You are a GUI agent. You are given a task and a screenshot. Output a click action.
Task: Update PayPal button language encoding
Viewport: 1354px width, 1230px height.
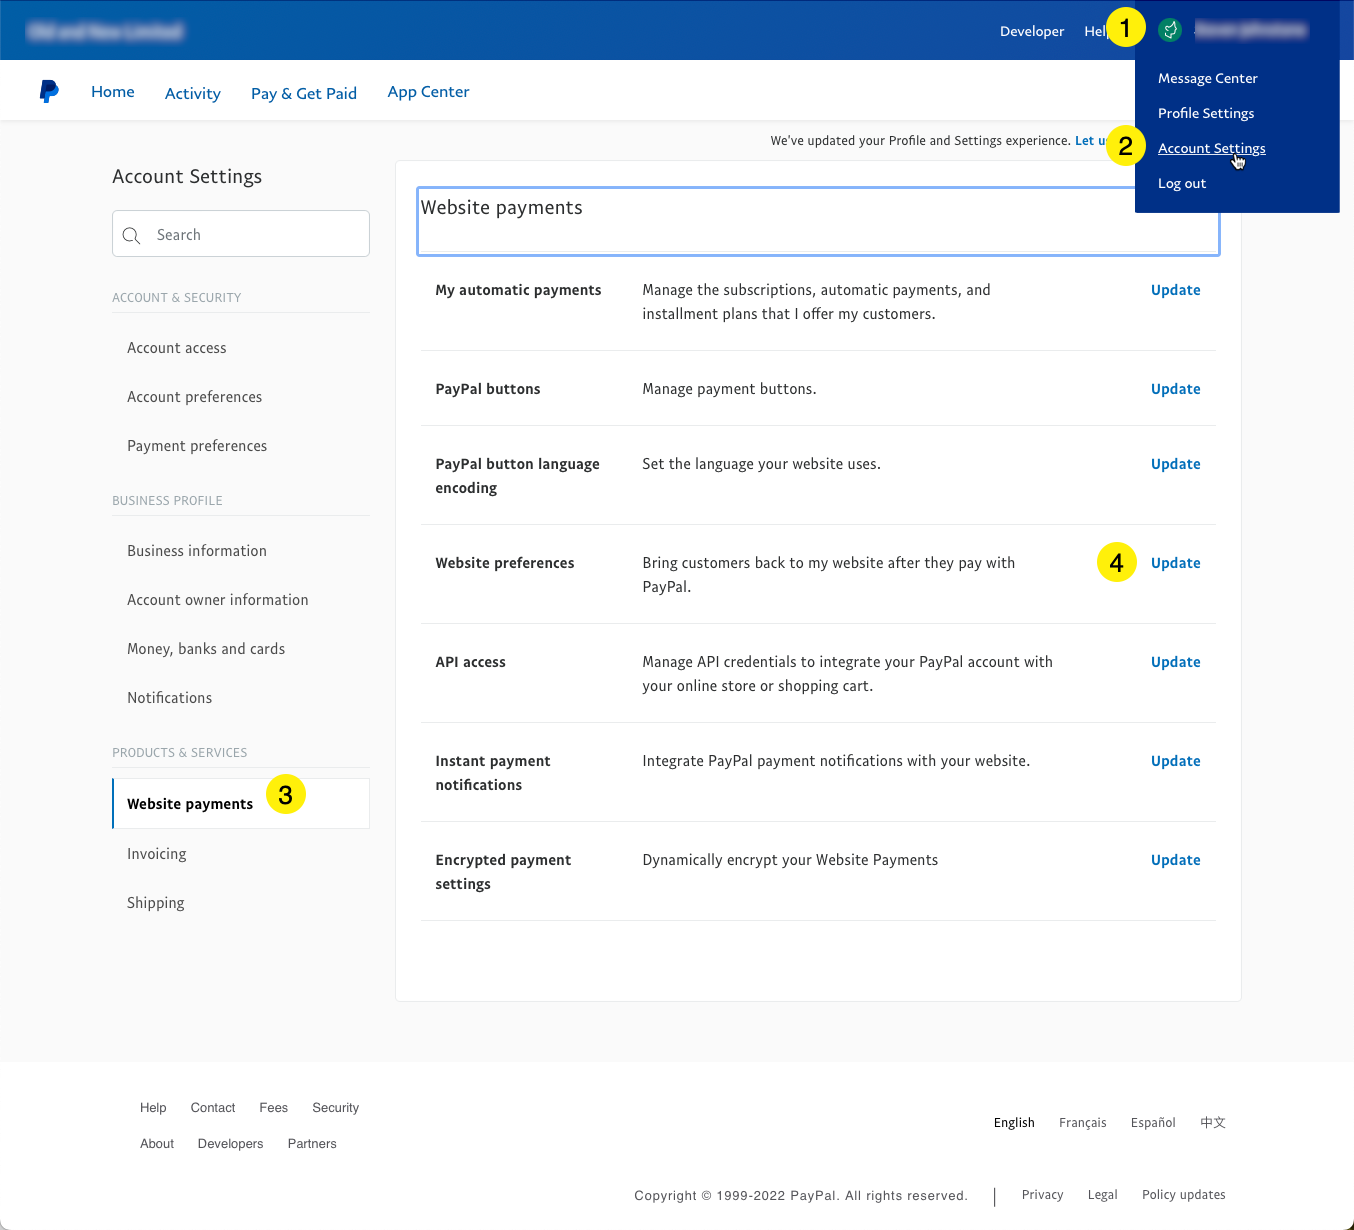pos(1176,464)
